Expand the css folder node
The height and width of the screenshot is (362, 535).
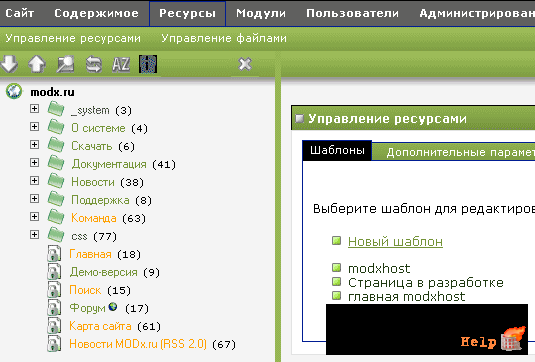coord(34,234)
